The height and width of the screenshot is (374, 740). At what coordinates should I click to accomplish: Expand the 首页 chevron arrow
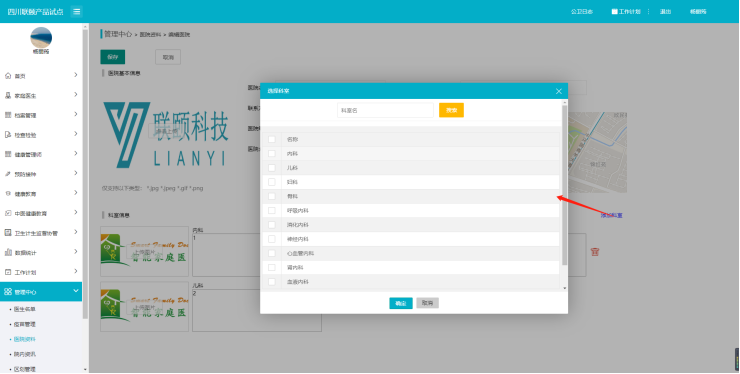(x=76, y=75)
